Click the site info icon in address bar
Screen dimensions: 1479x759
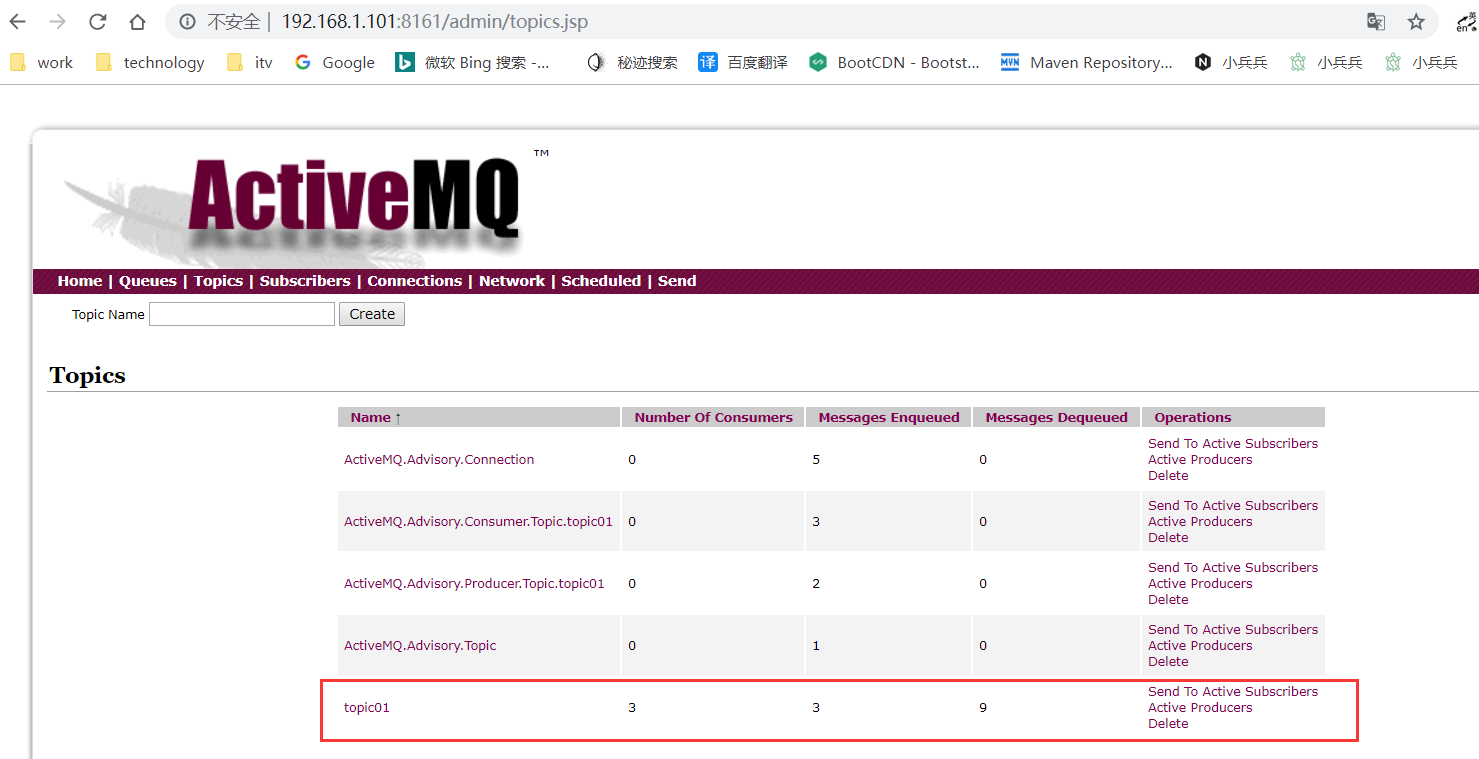[x=187, y=22]
